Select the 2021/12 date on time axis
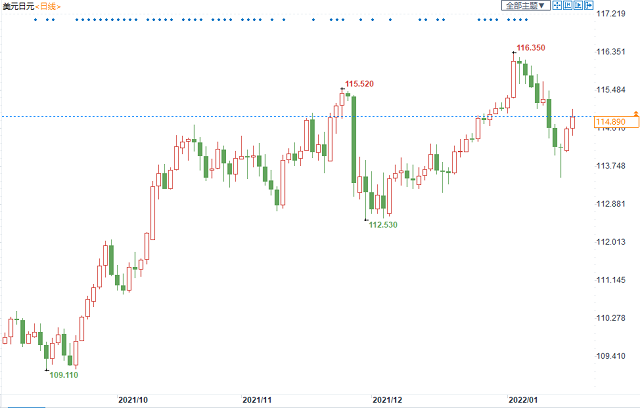This screenshot has height=408, width=640. [387, 399]
